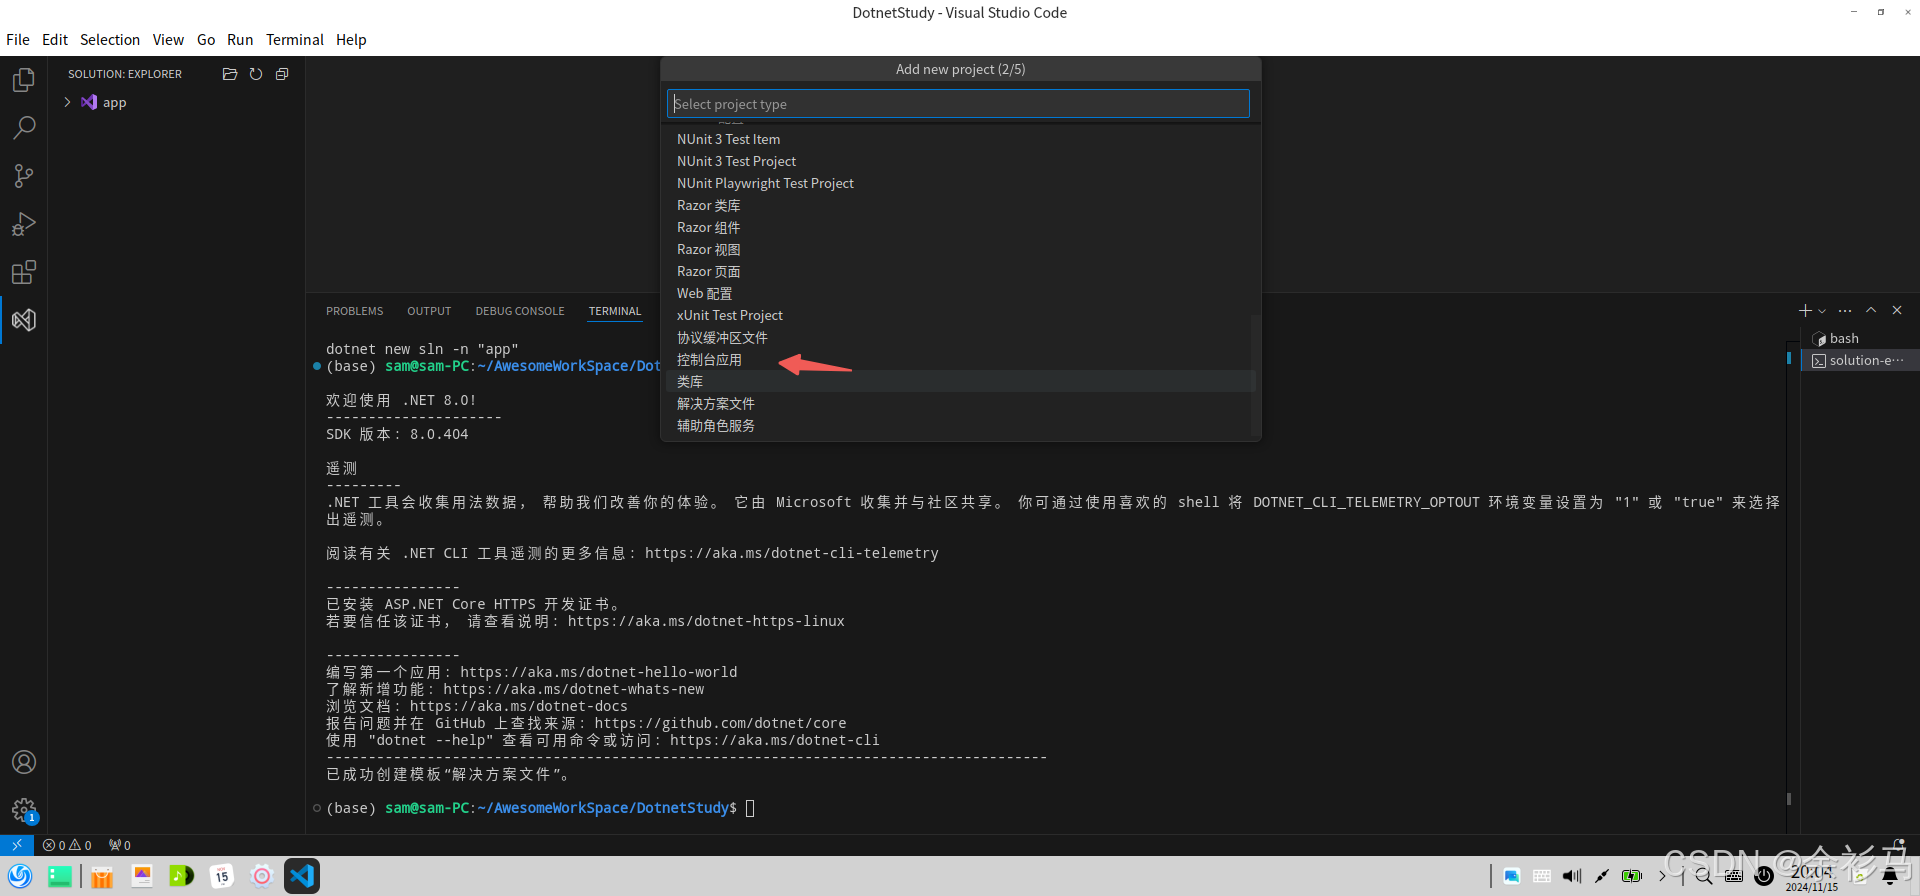This screenshot has height=896, width=1920.
Task: Open the music player taskbar icon
Action: 181,876
